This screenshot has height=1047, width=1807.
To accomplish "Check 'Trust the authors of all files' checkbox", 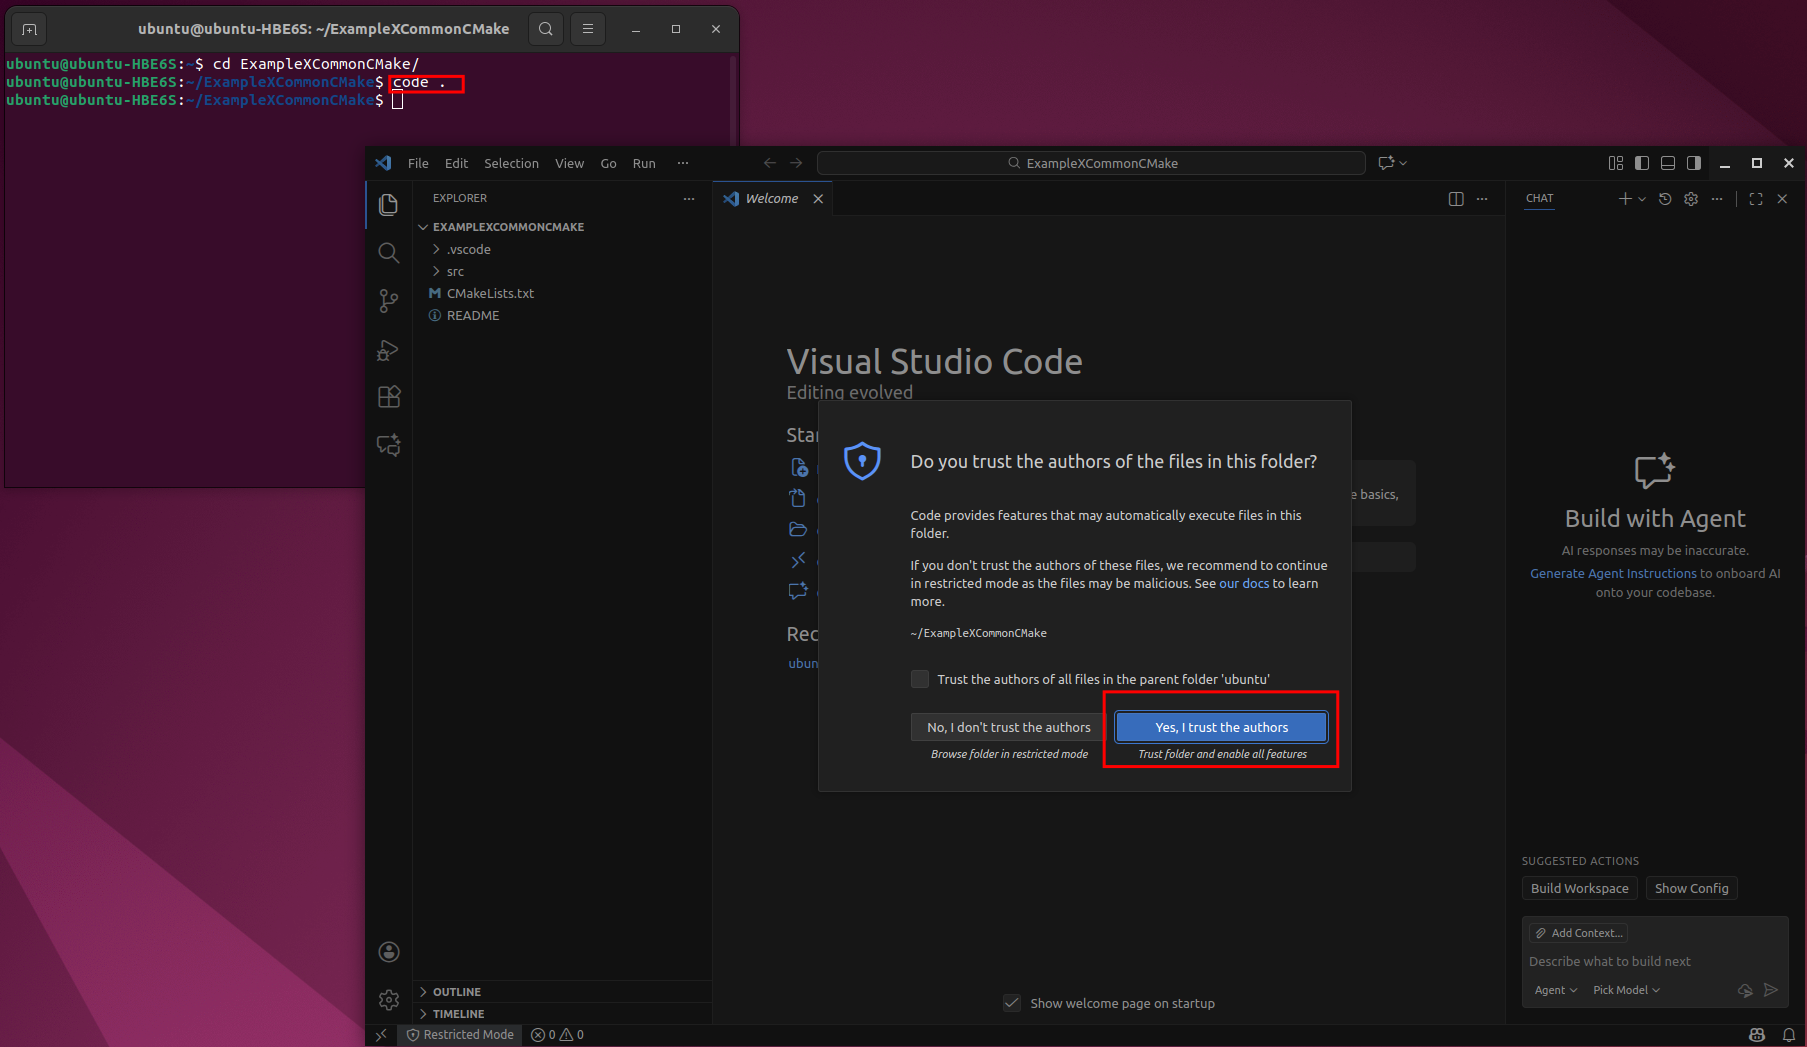I will click(x=920, y=679).
